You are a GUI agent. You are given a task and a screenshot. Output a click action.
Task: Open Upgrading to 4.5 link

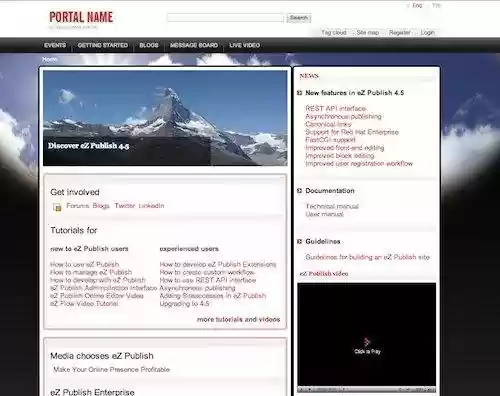pos(184,303)
